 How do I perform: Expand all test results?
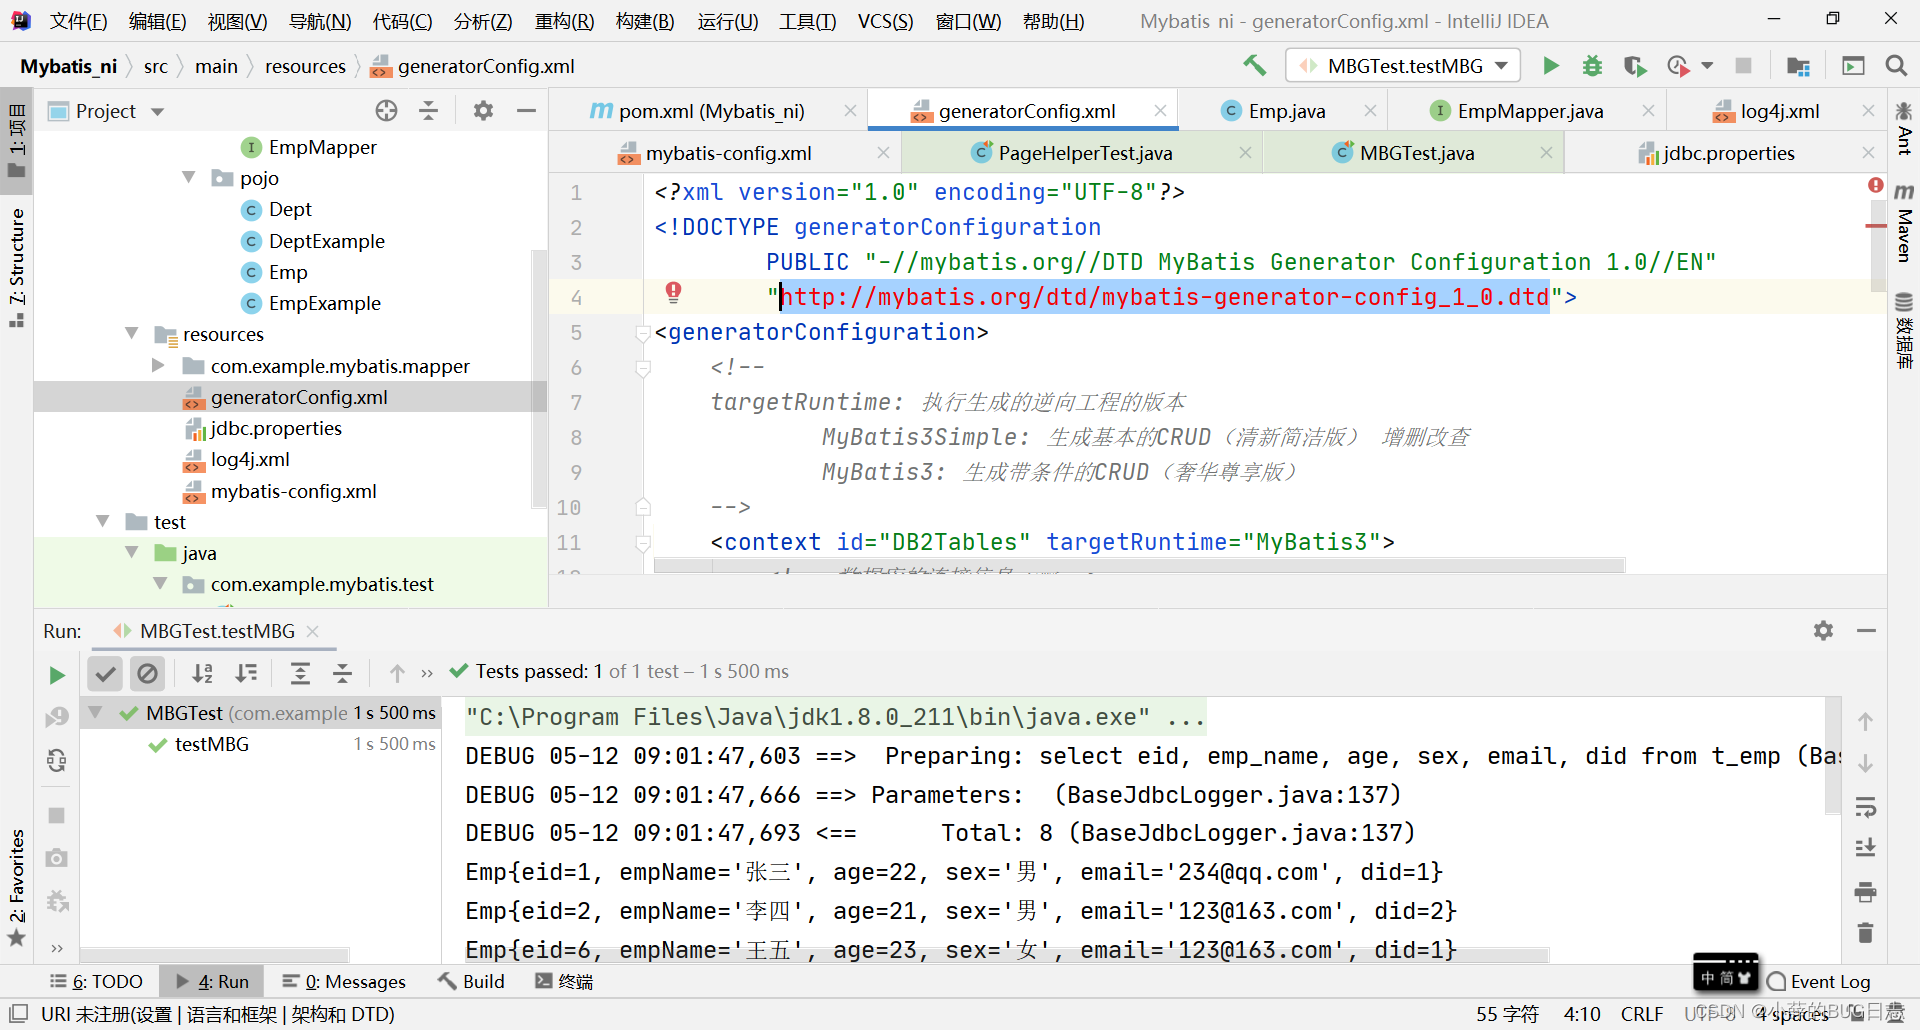coord(300,673)
